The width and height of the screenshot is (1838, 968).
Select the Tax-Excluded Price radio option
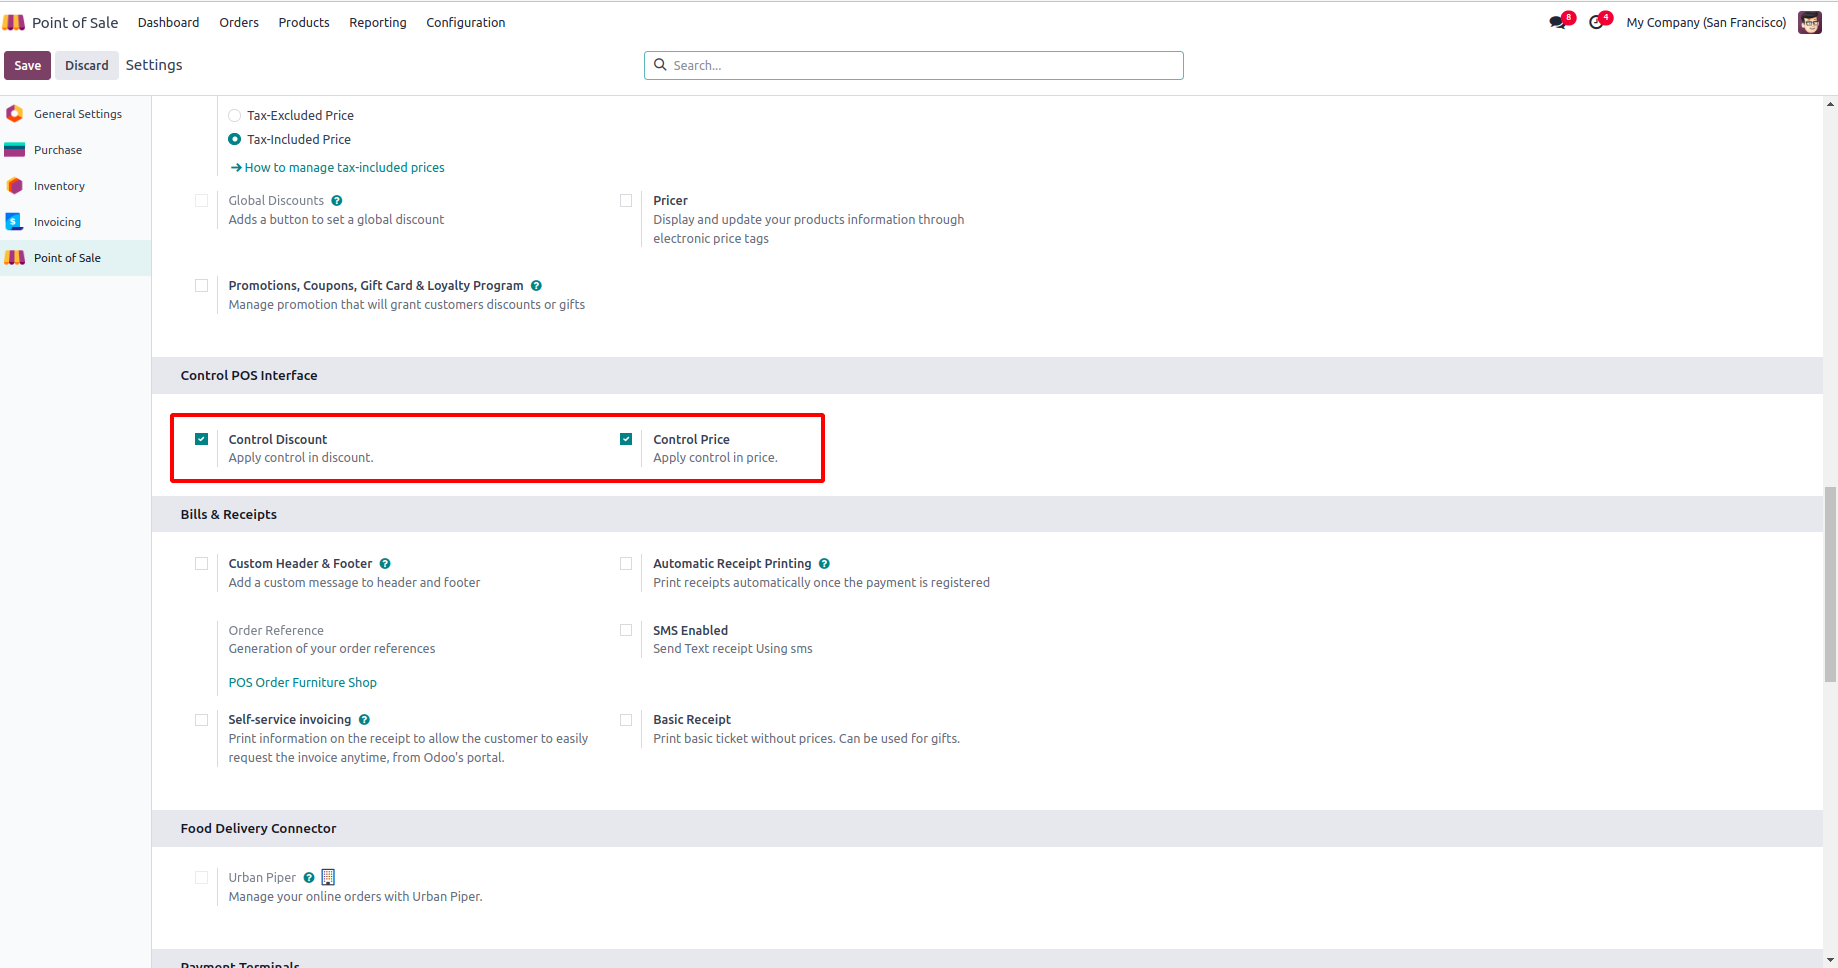pos(235,116)
